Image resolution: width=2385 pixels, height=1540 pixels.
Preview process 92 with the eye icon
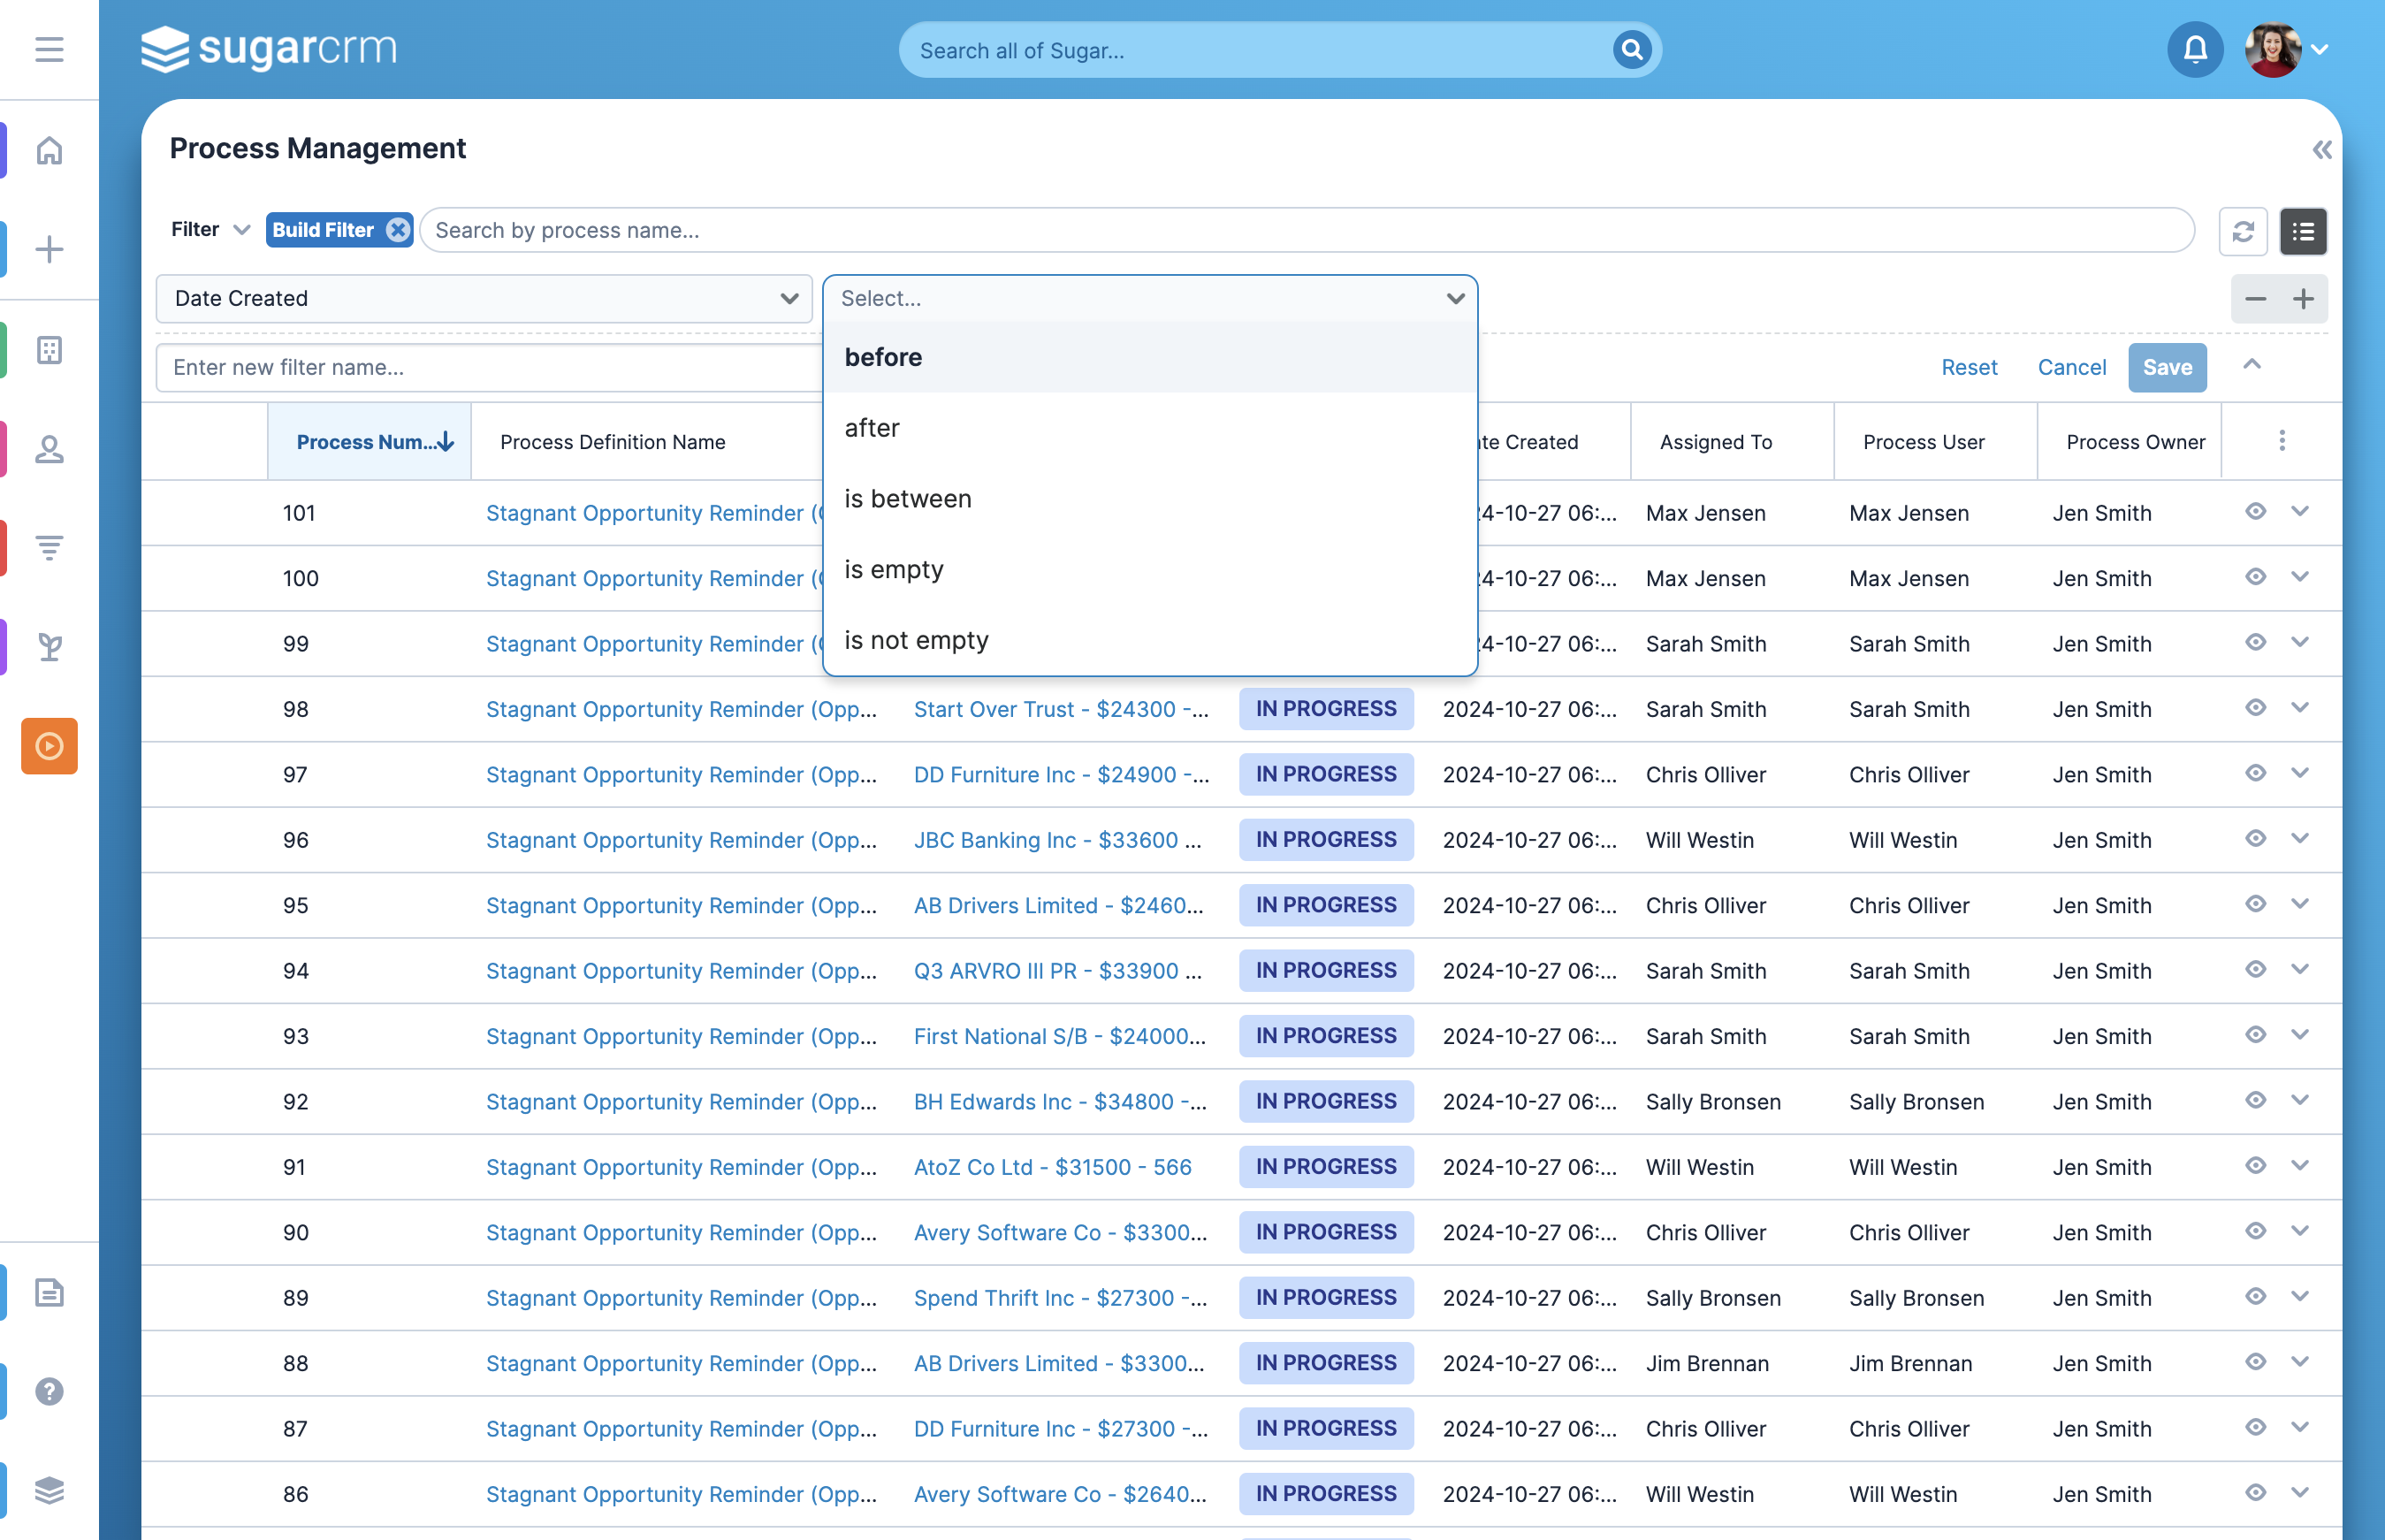(2255, 1100)
